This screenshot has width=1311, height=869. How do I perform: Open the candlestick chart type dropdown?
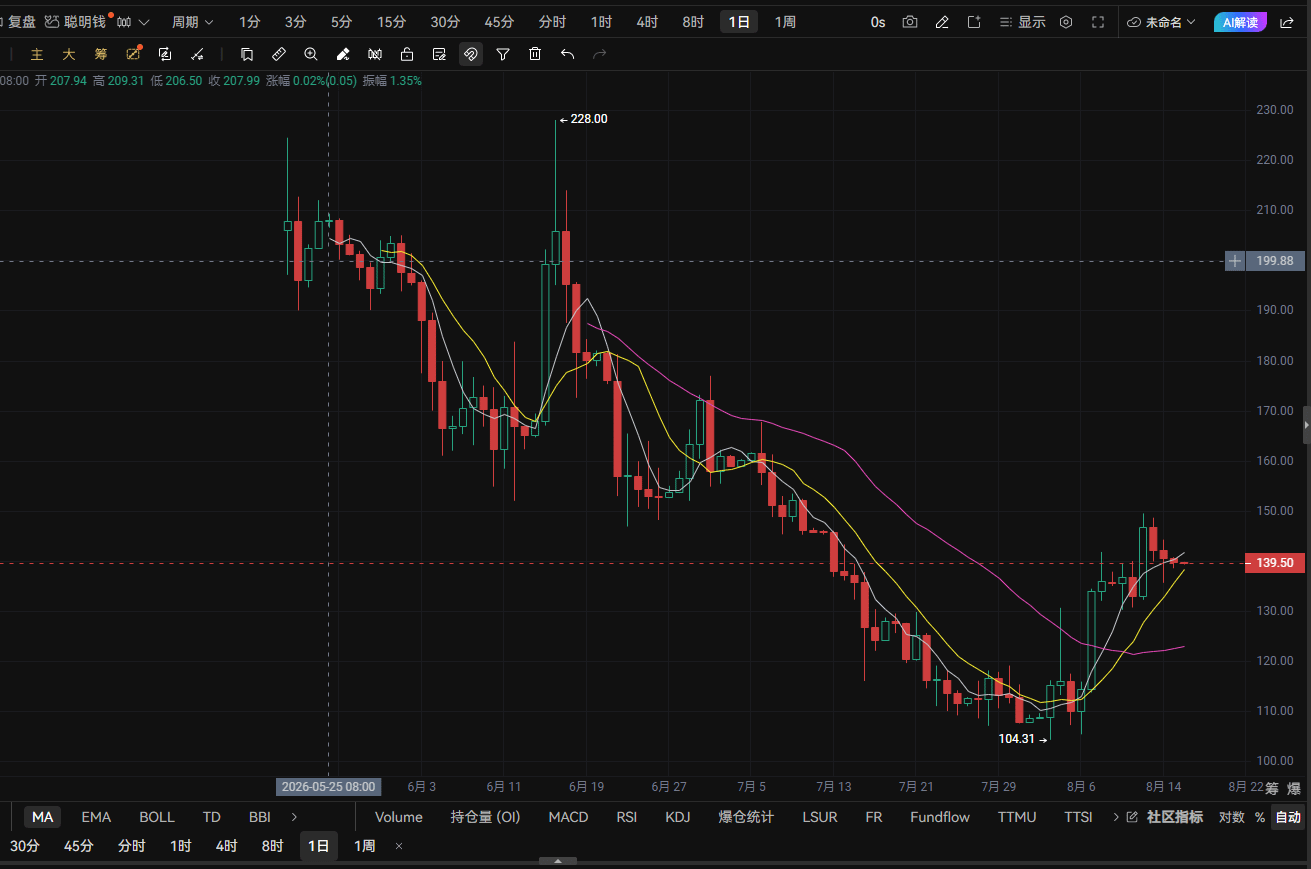coord(133,22)
